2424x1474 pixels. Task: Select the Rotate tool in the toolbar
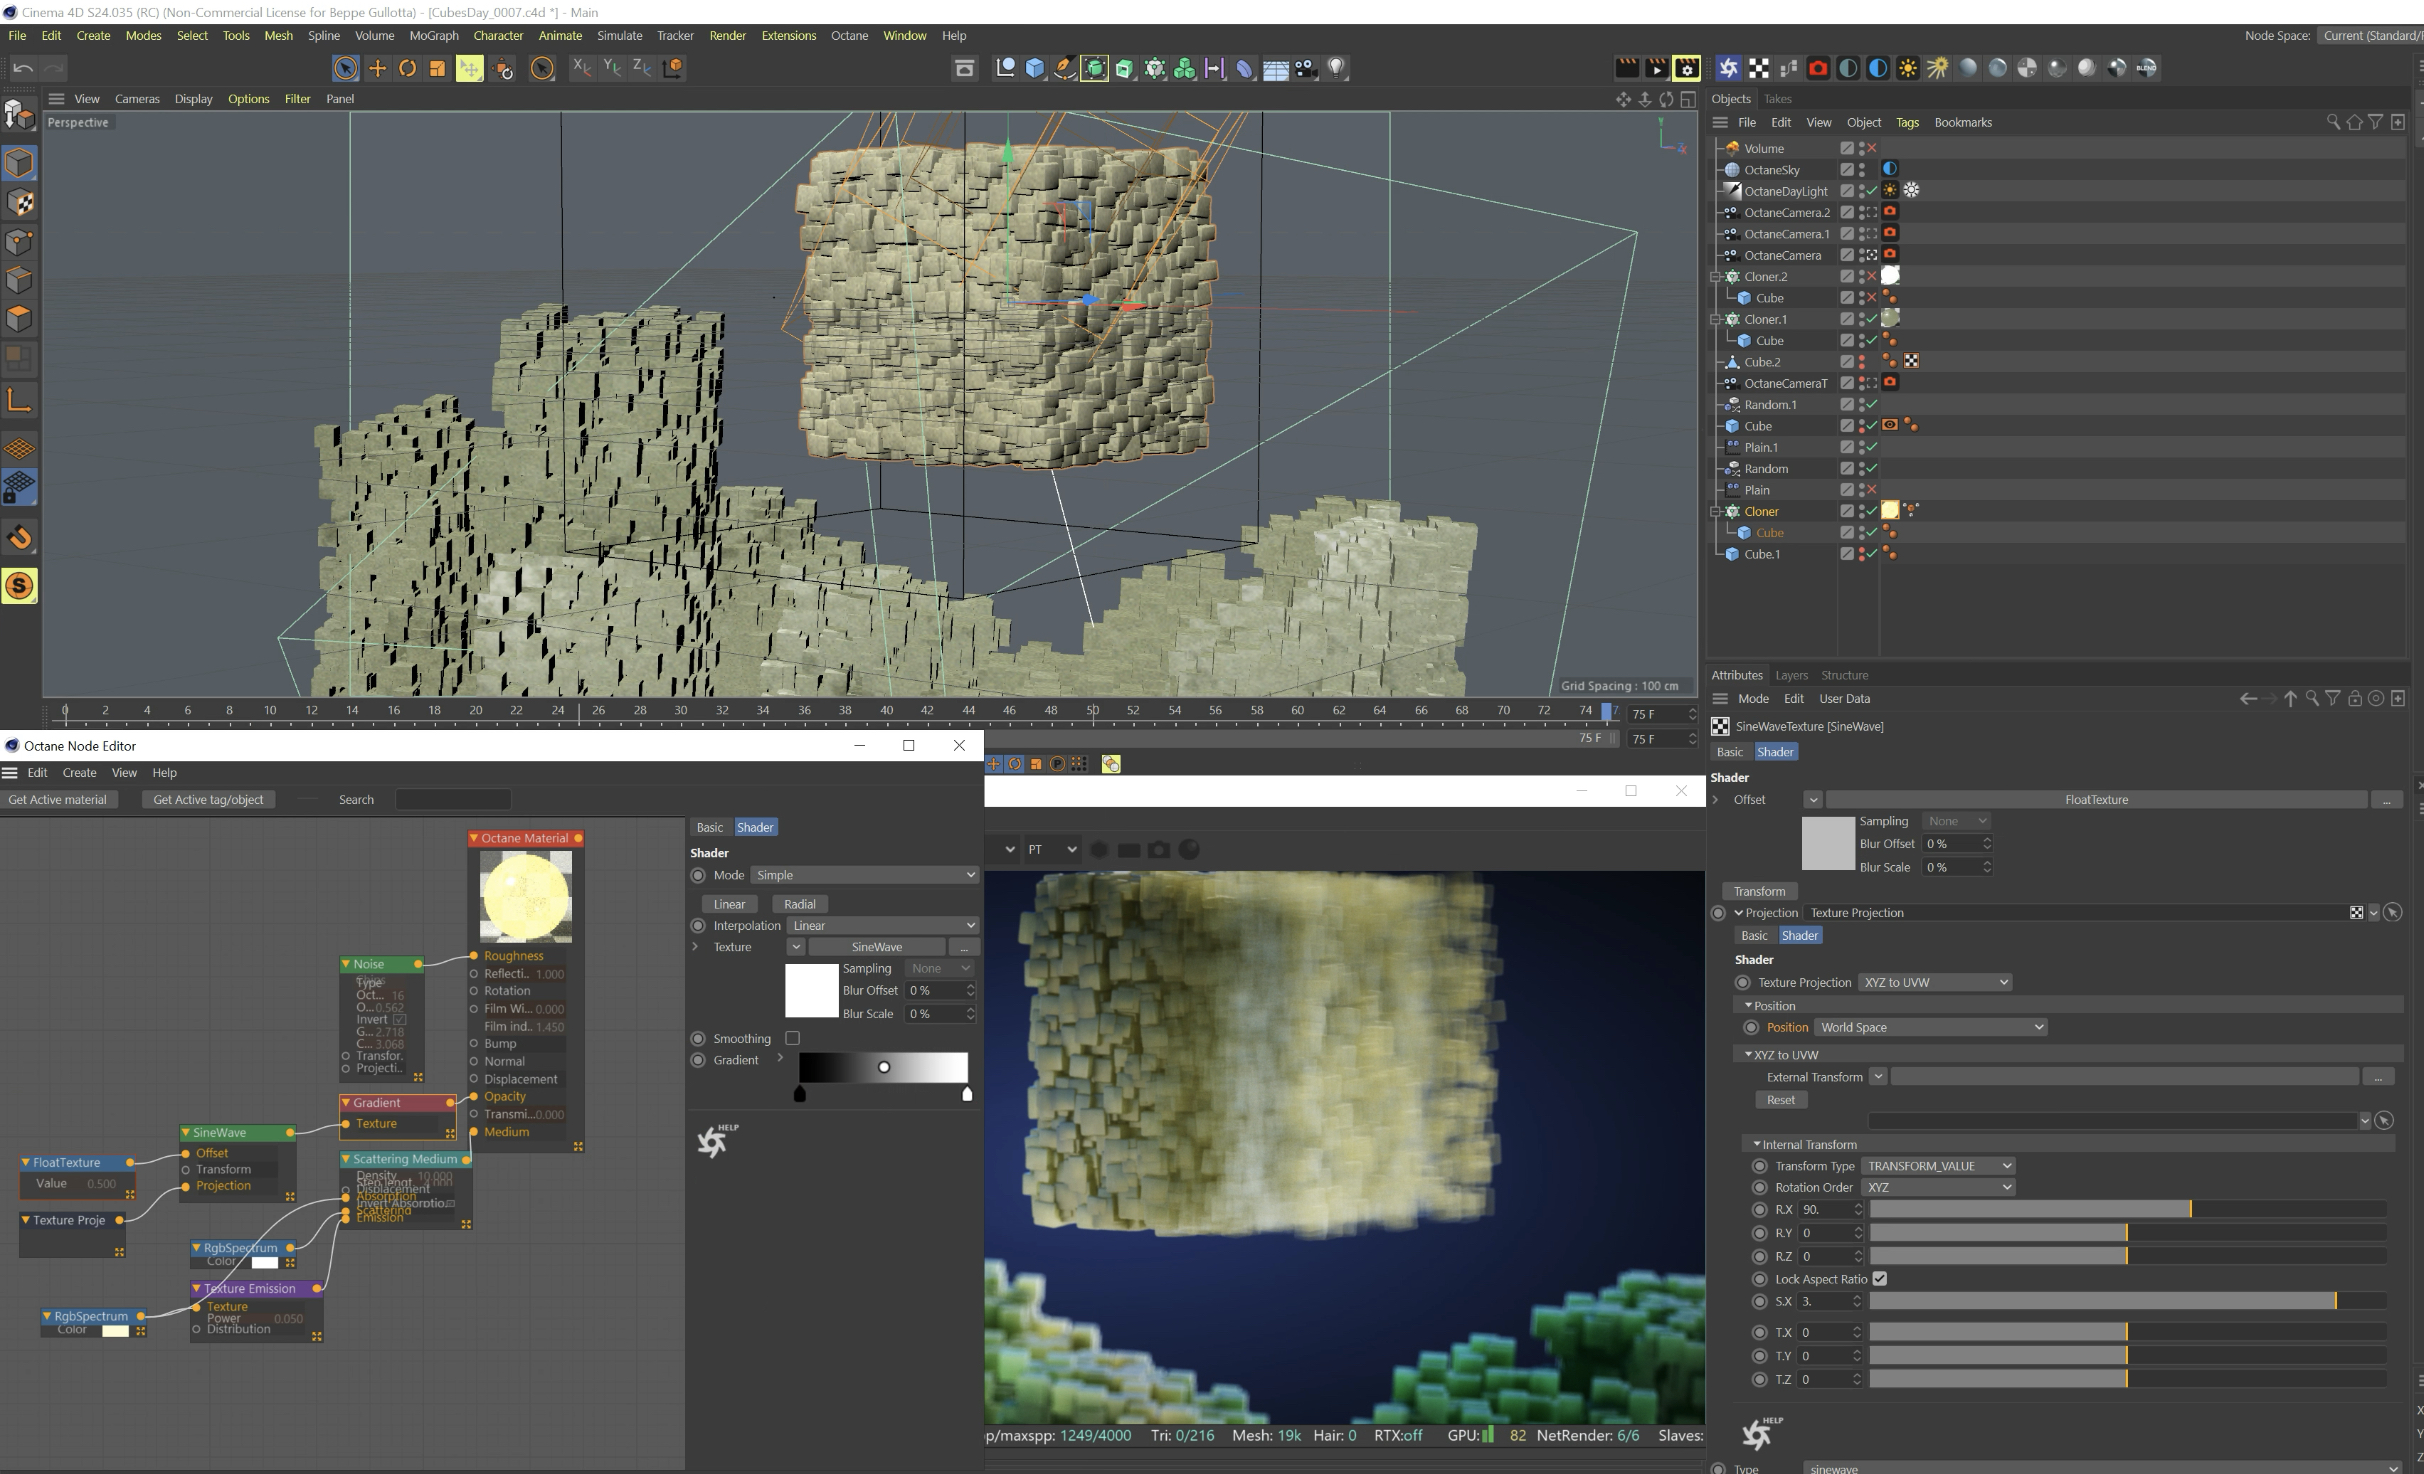407,68
